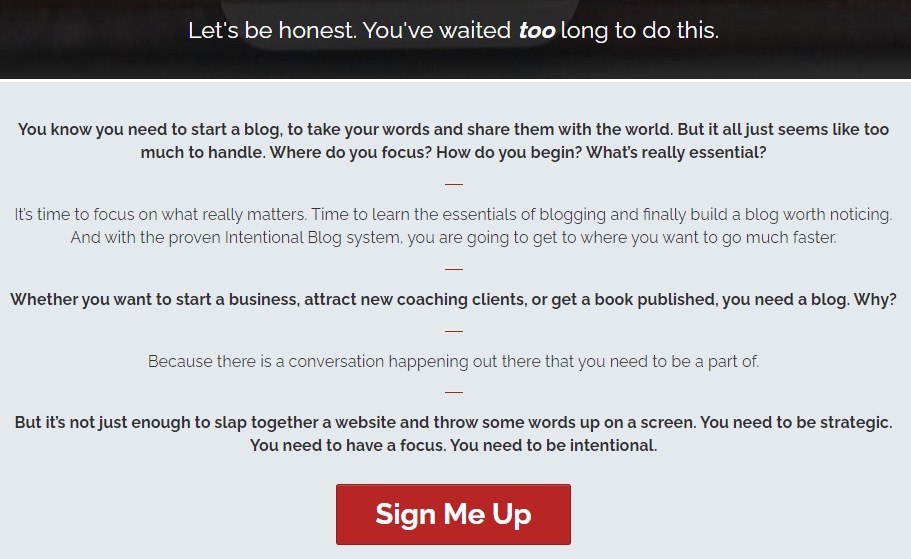Click the red divider below the first paragraph
The image size is (911, 559).
click(454, 184)
